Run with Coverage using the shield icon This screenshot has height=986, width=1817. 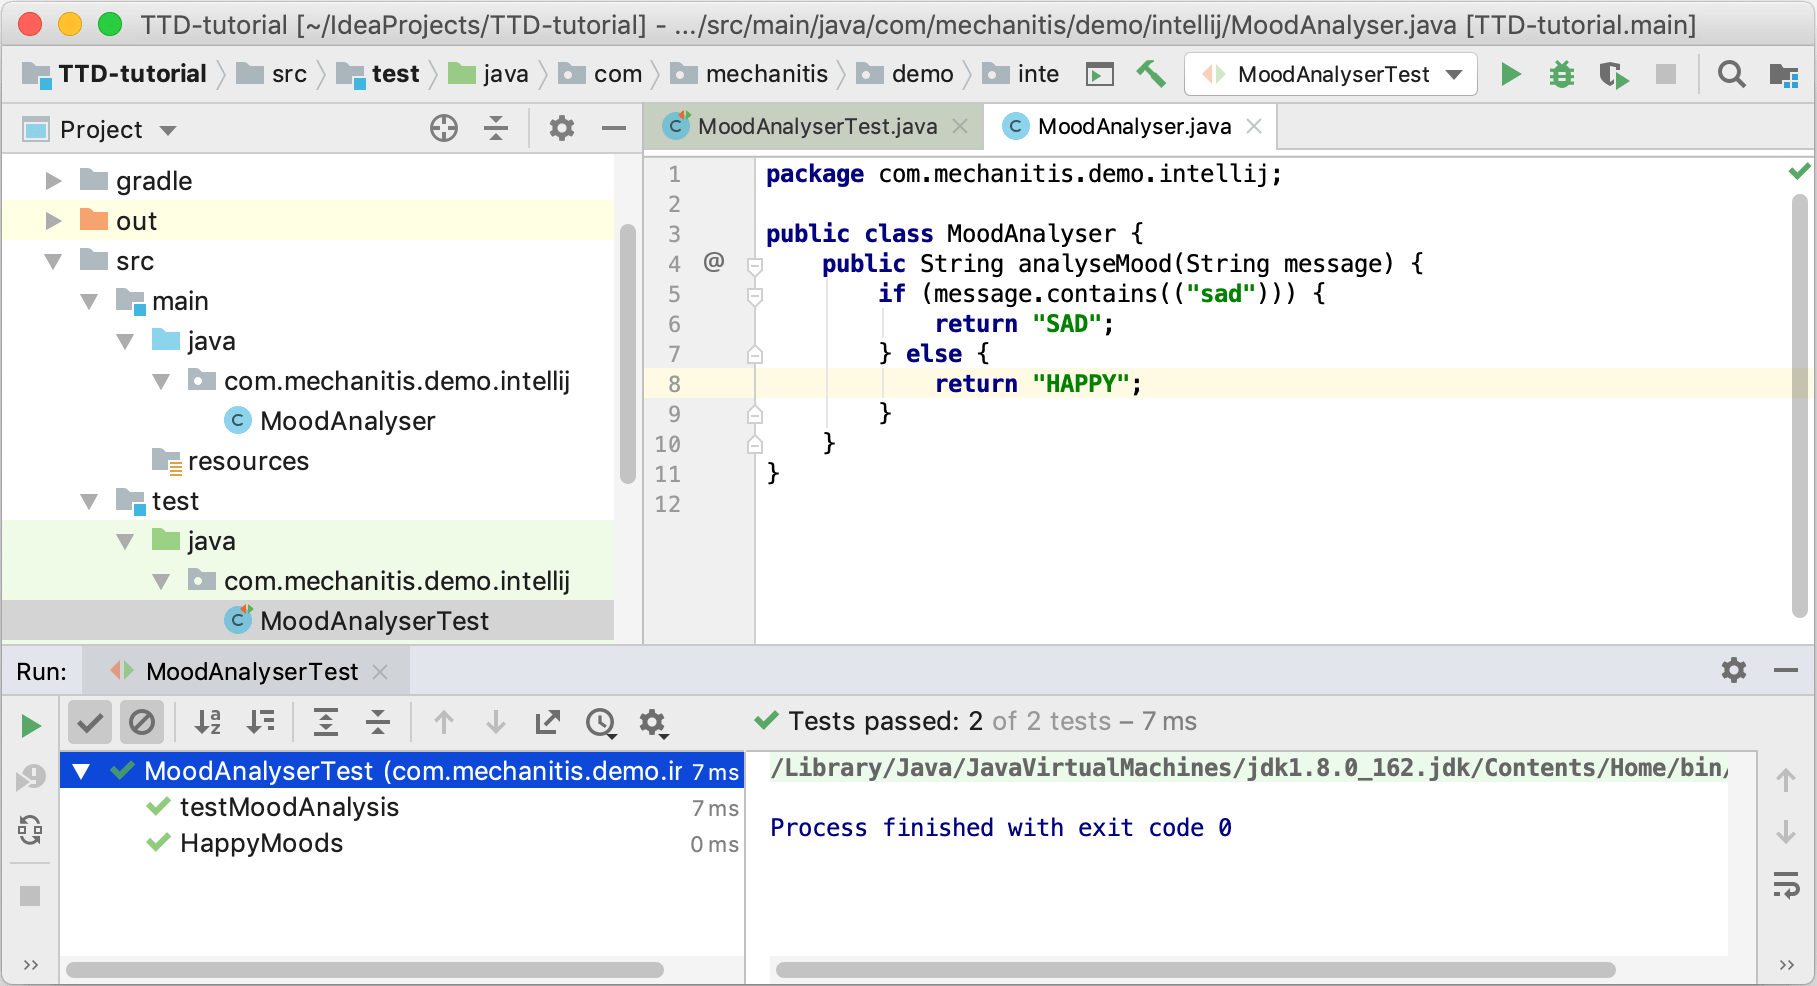click(x=1612, y=74)
